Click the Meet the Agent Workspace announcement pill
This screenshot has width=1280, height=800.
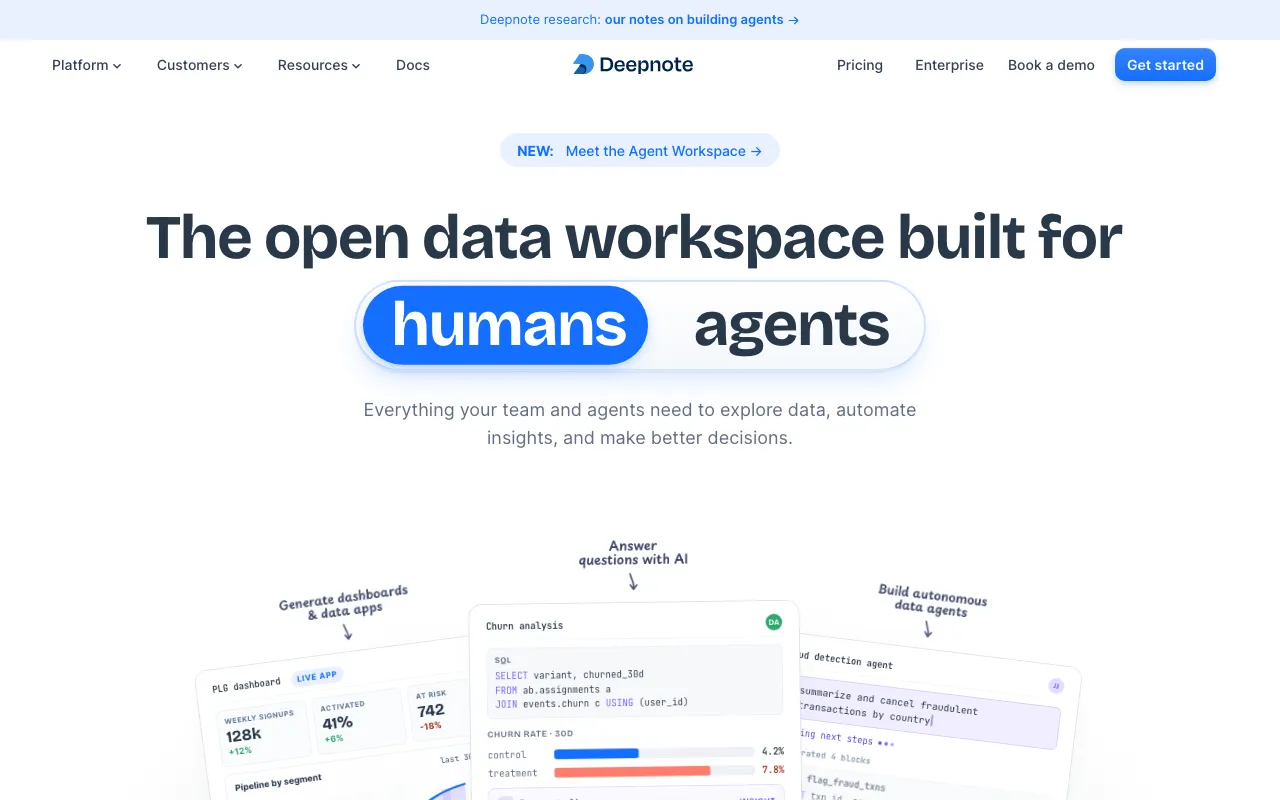(640, 151)
